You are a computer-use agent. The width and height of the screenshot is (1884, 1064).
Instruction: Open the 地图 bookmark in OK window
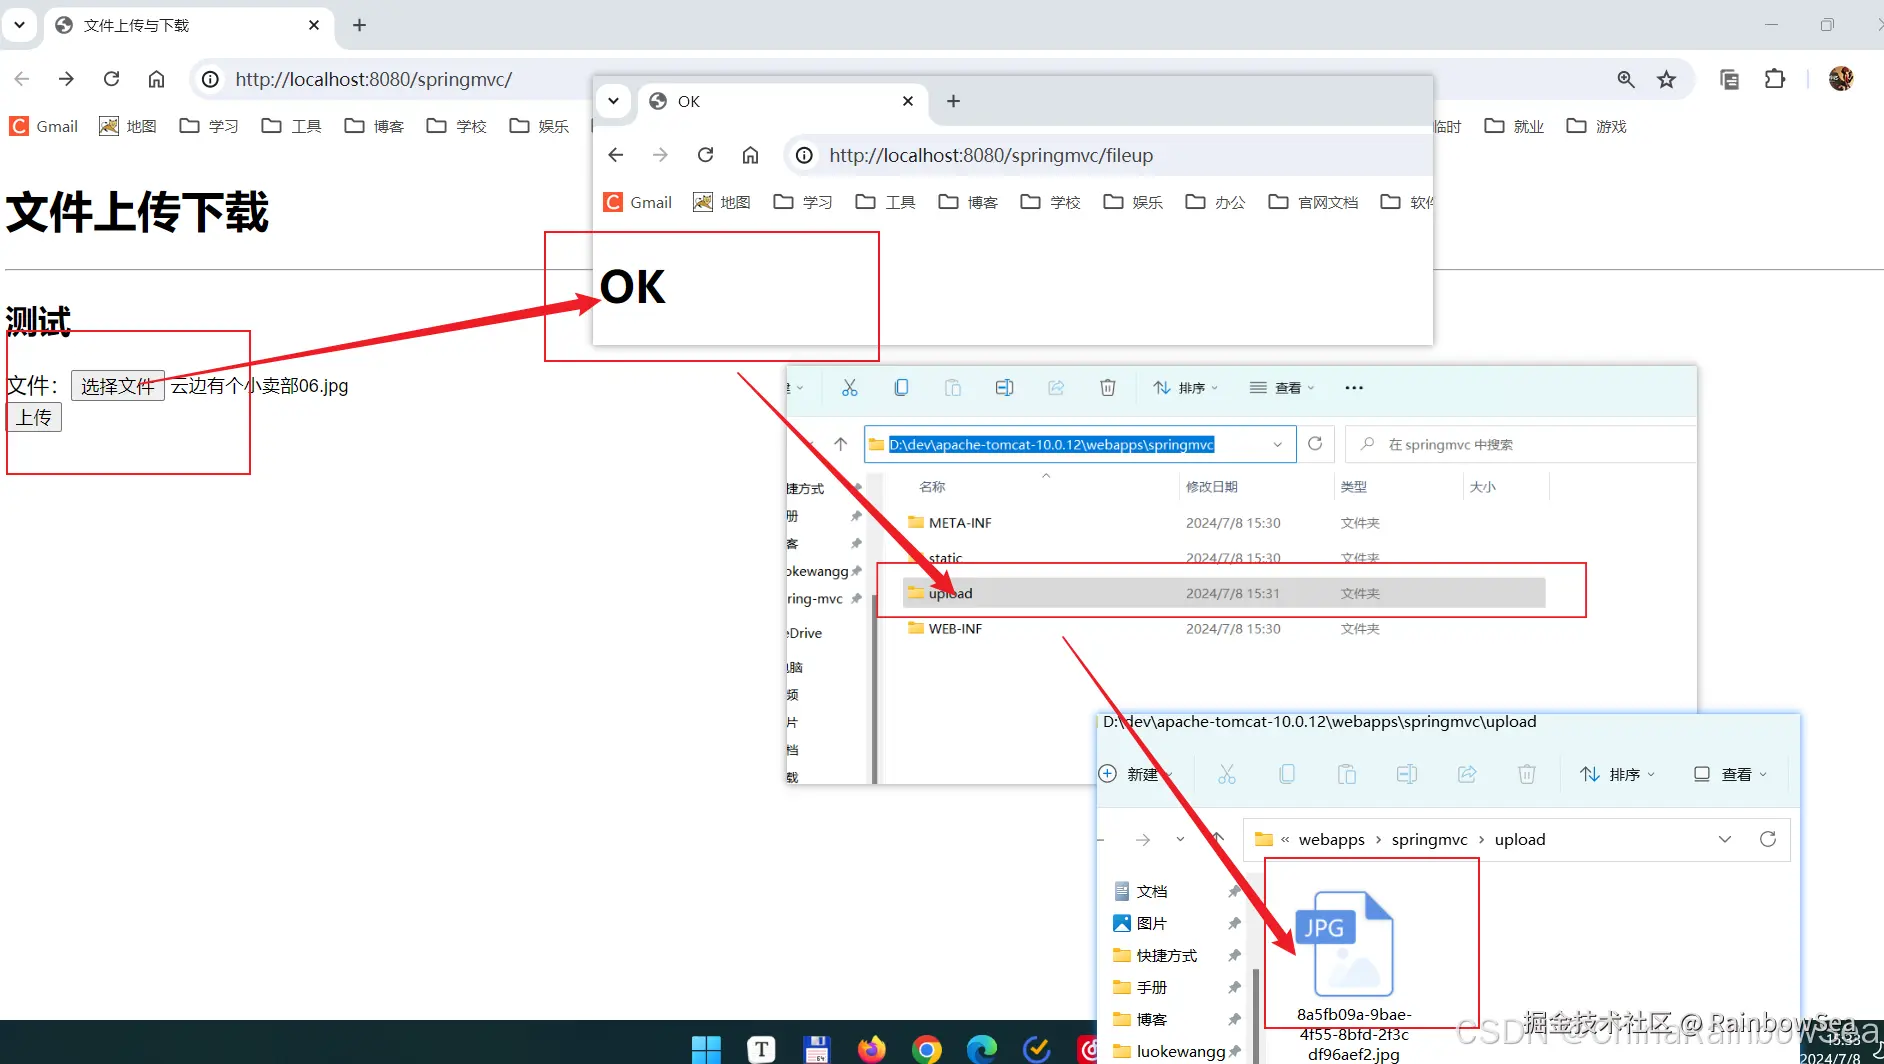pyautogui.click(x=721, y=202)
